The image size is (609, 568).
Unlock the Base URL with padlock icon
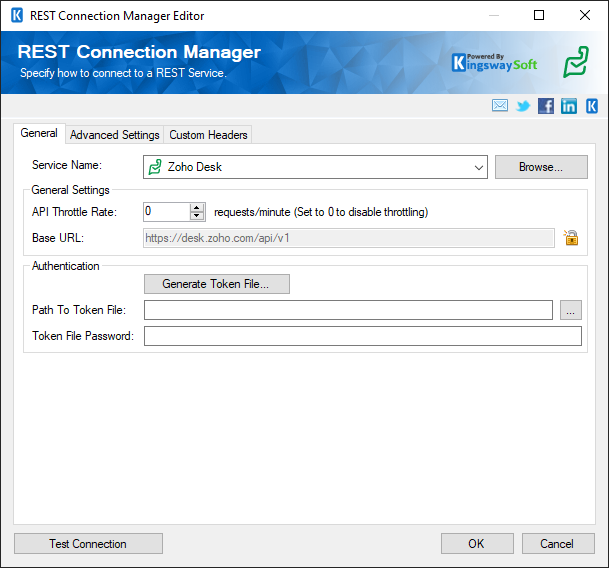pos(571,237)
